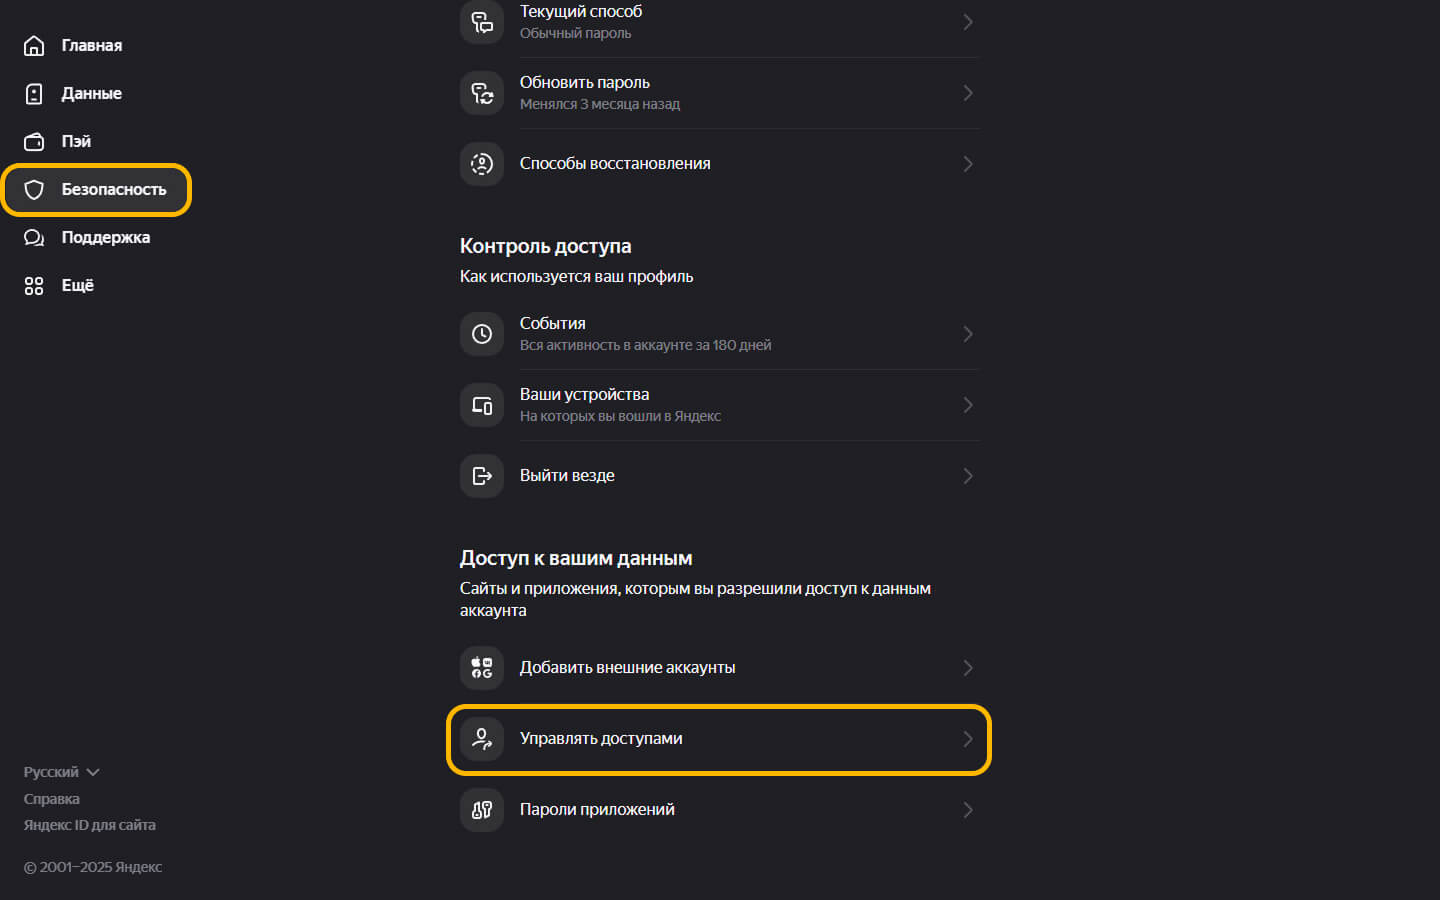
Task: Click the house icon for Главная
Action: click(34, 46)
